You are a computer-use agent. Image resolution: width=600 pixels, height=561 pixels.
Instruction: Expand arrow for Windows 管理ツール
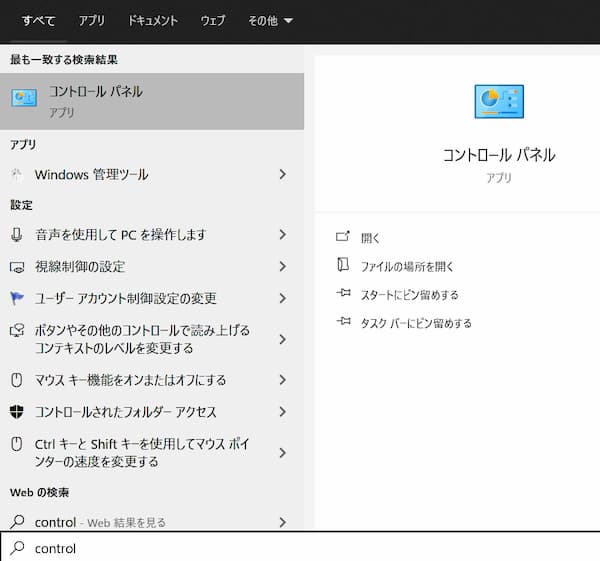click(283, 175)
